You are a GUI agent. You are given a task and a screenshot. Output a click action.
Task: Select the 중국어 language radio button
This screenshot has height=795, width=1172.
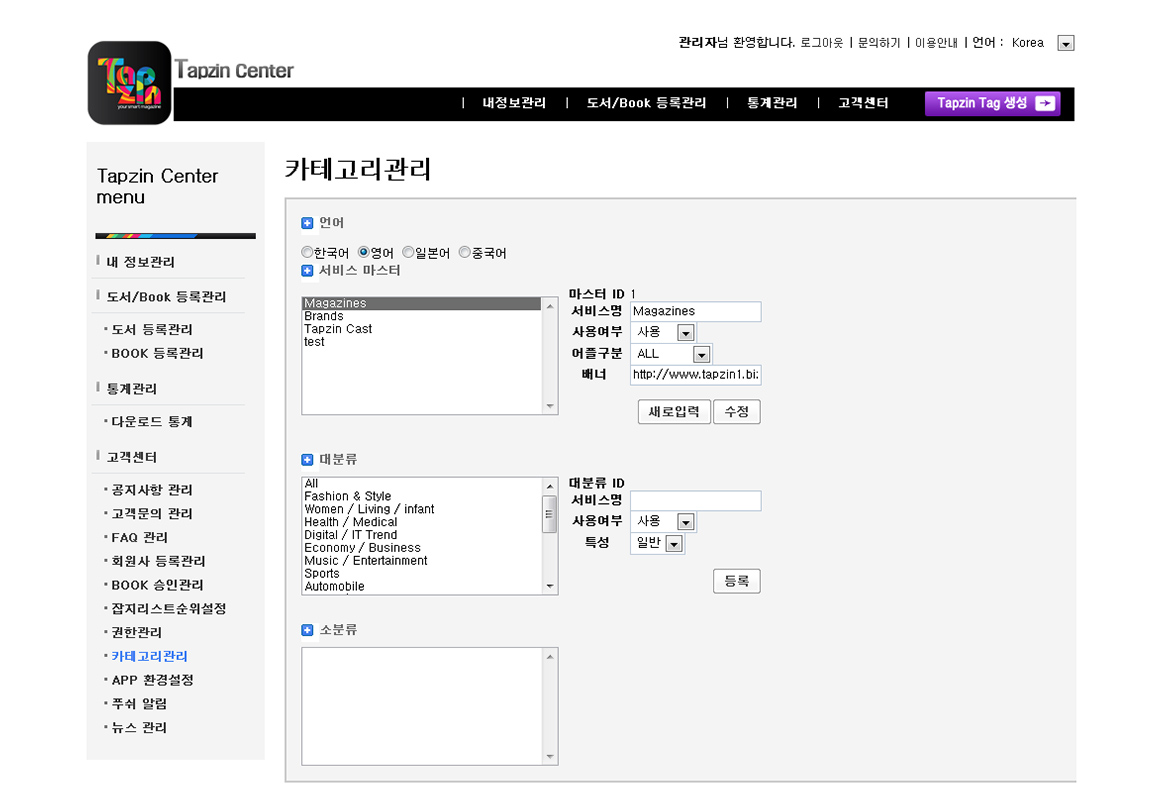click(x=465, y=252)
